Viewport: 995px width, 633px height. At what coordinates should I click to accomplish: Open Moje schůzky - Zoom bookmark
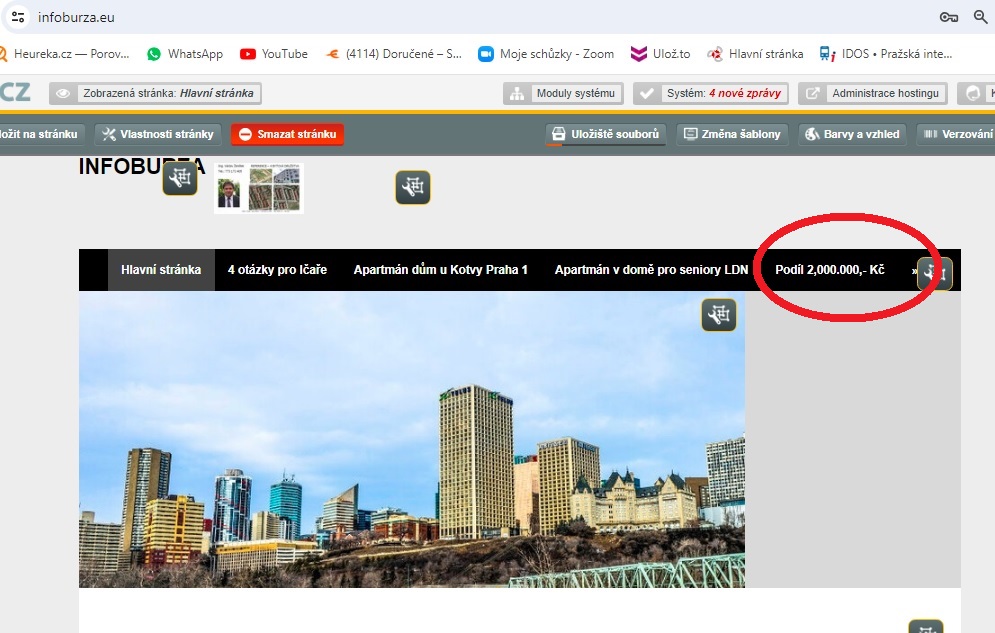546,54
